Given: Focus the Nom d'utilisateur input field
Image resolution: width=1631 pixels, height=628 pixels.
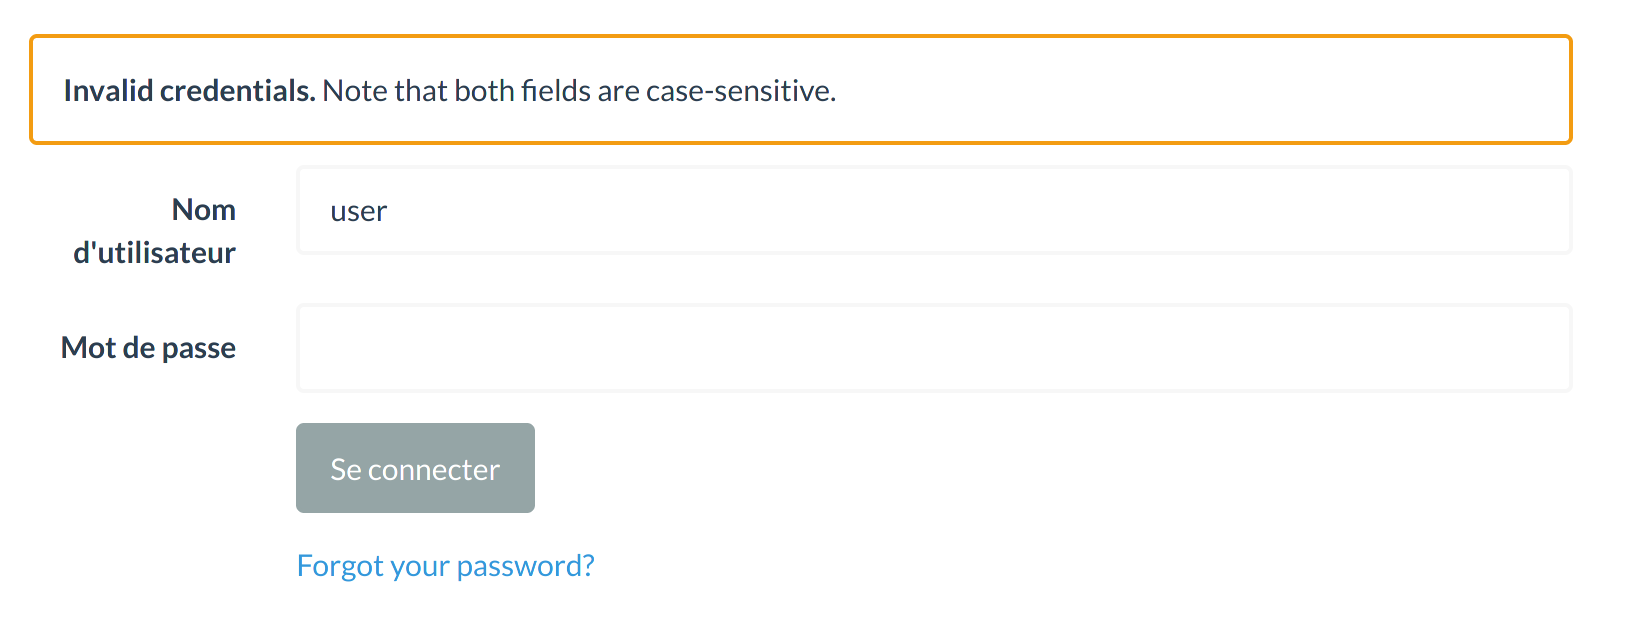Looking at the screenshot, I should click(x=933, y=210).
